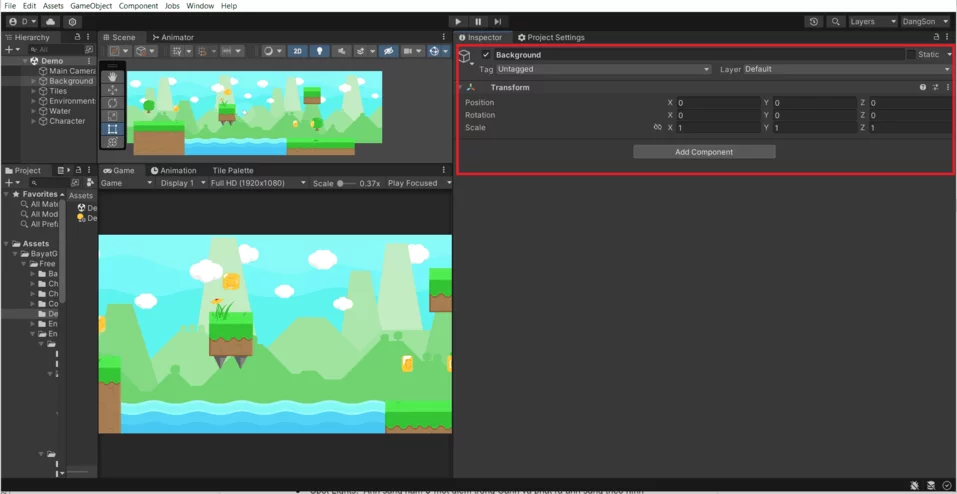Open the Tag dropdown showing Untagged
The image size is (957, 494).
(x=604, y=70)
